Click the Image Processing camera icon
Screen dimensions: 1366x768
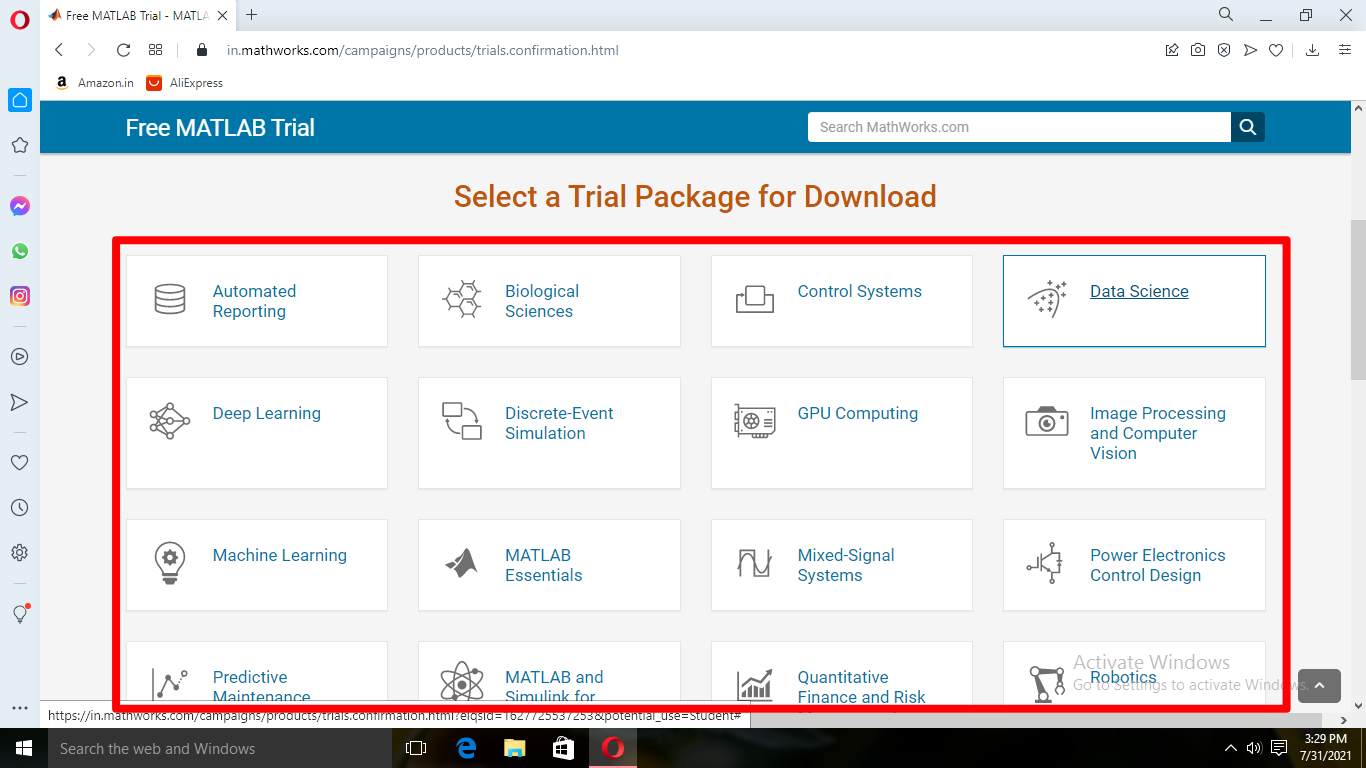pos(1046,421)
